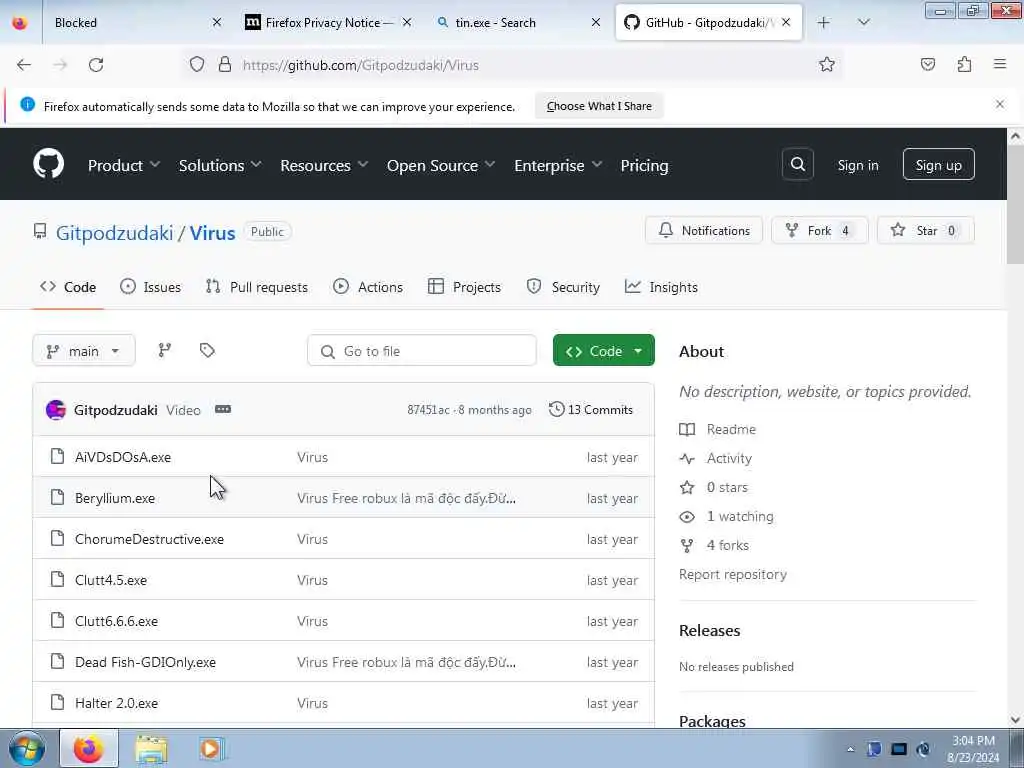Viewport: 1024px width, 768px height.
Task: Open the Windows Start orb
Action: [27, 749]
